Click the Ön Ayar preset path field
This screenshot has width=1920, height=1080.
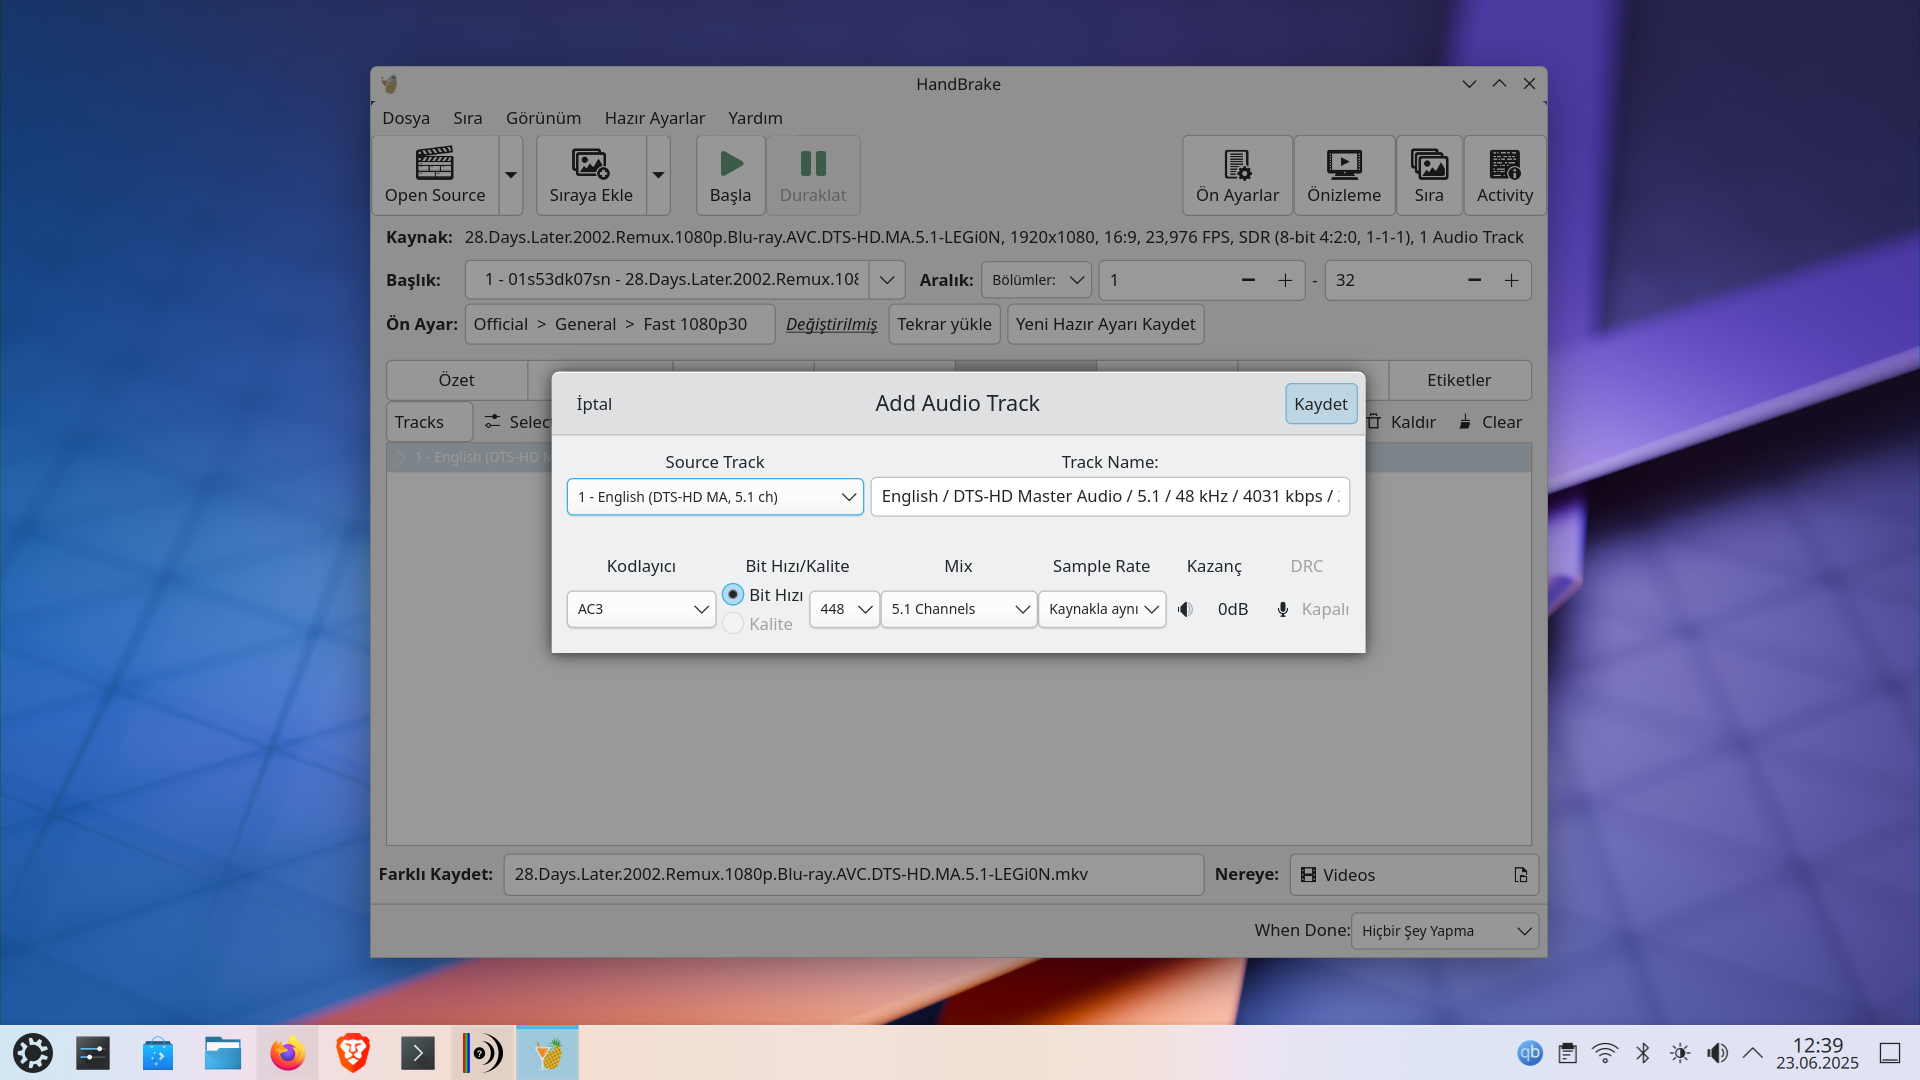pos(620,324)
